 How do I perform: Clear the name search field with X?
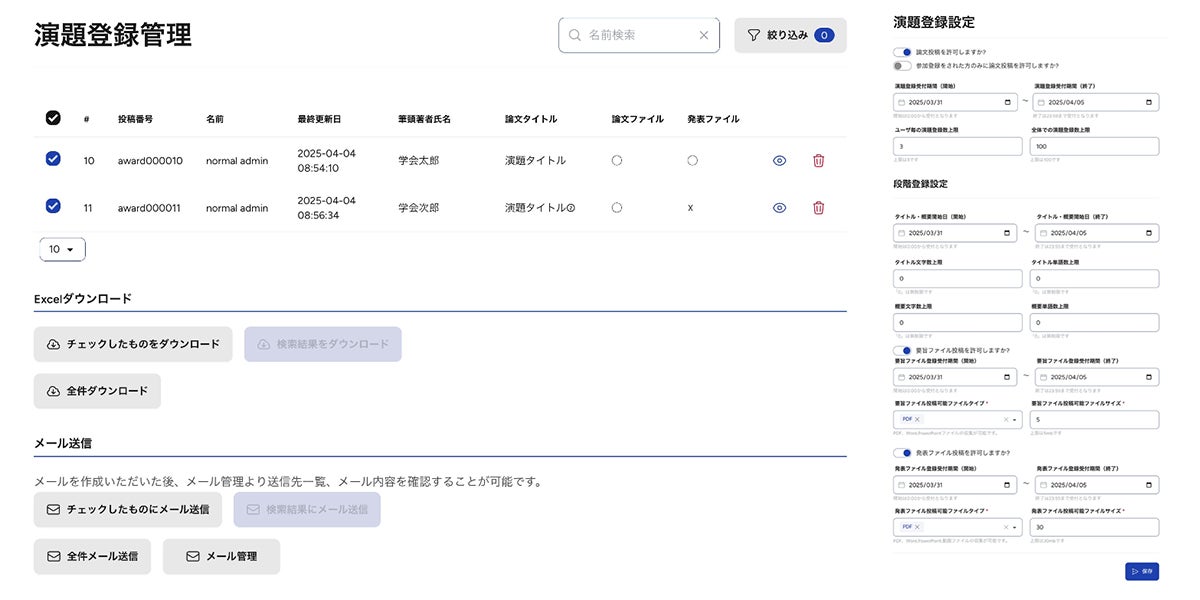[704, 35]
